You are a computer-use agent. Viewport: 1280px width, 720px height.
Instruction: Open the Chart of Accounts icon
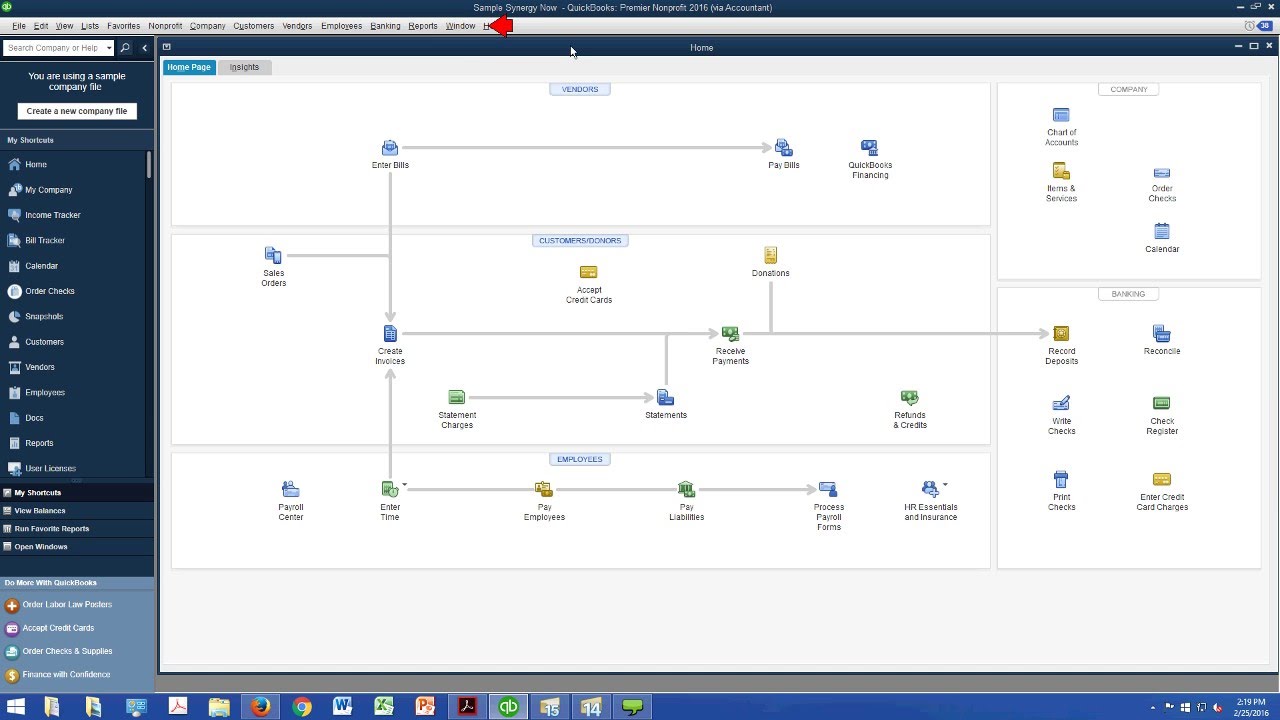(x=1061, y=116)
